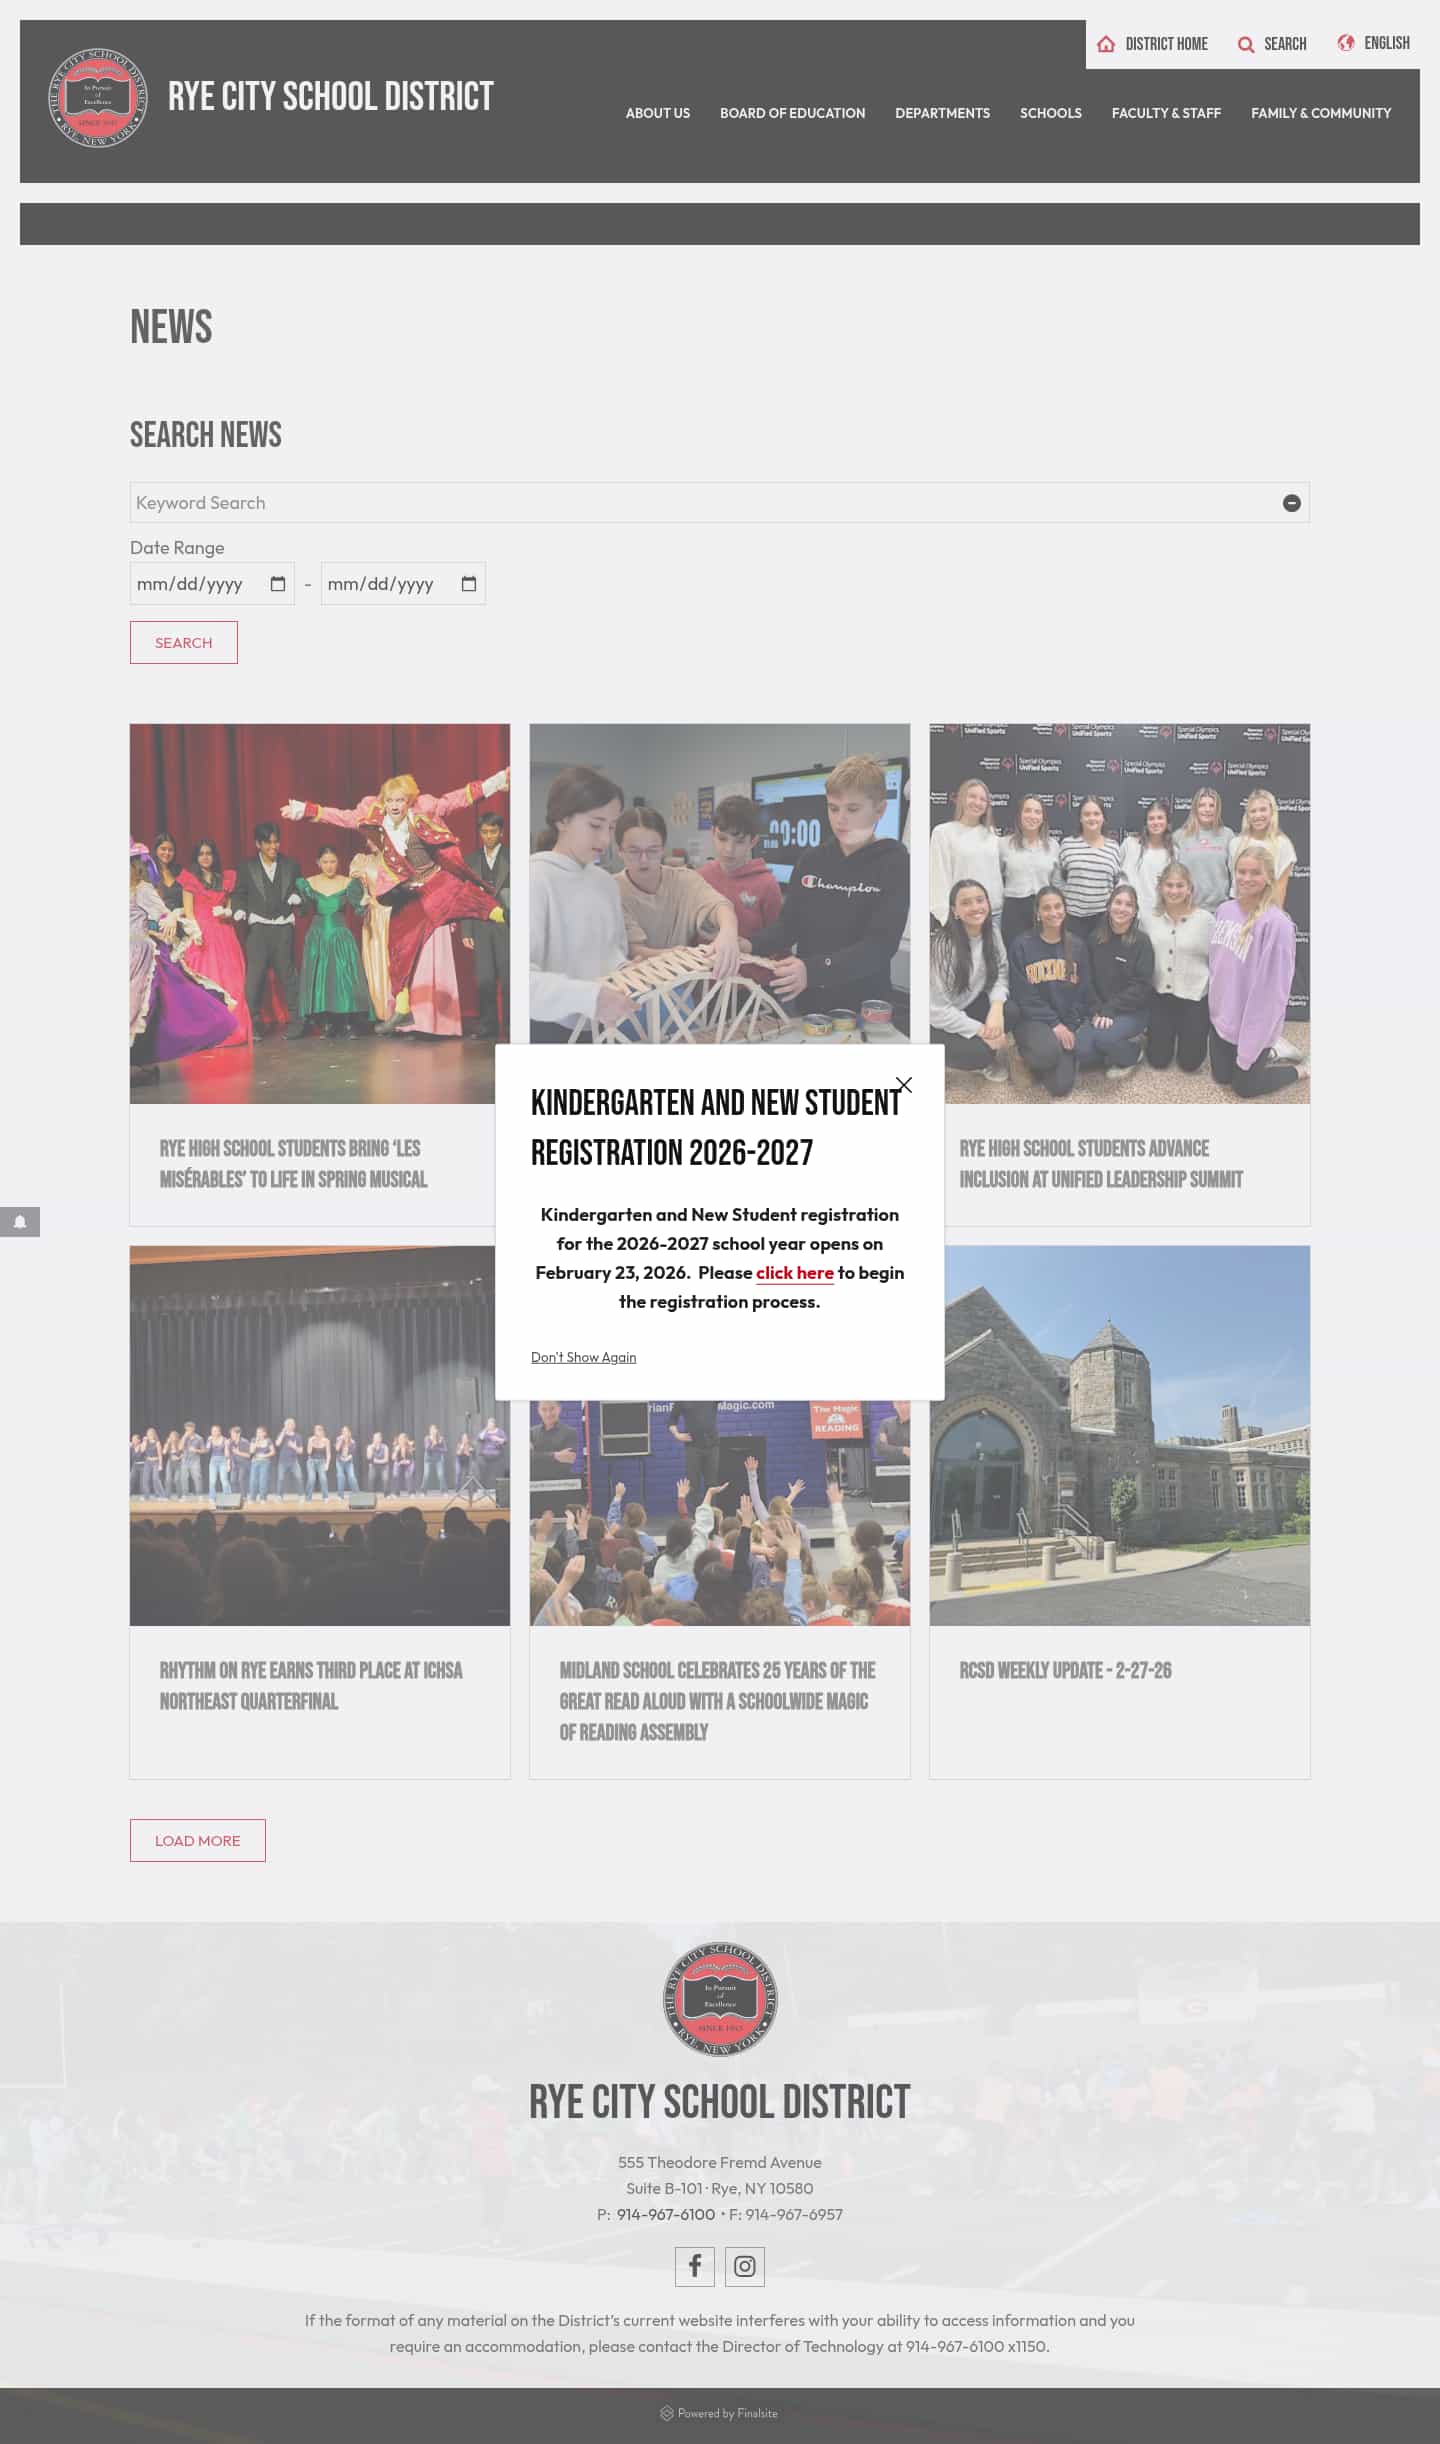Open the Unified Leadership Summit headline
The image size is (1440, 2444).
(x=1101, y=1164)
